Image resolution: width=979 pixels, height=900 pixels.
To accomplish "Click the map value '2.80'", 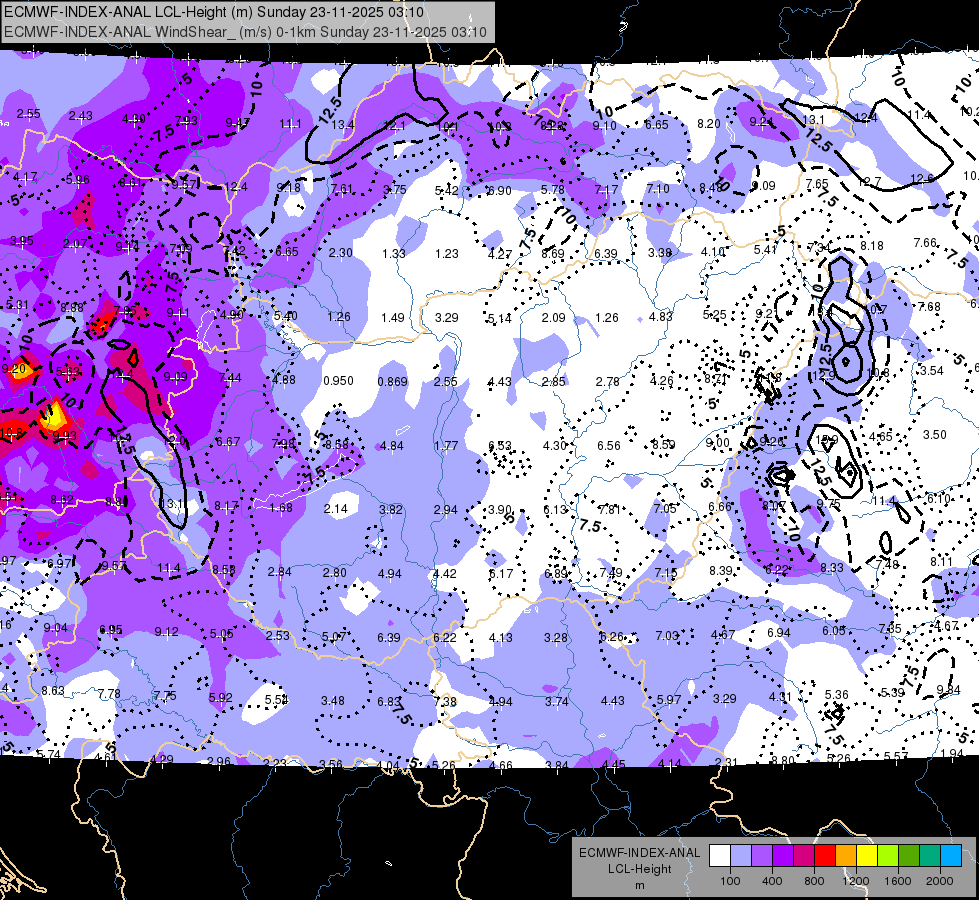I will pos(335,573).
